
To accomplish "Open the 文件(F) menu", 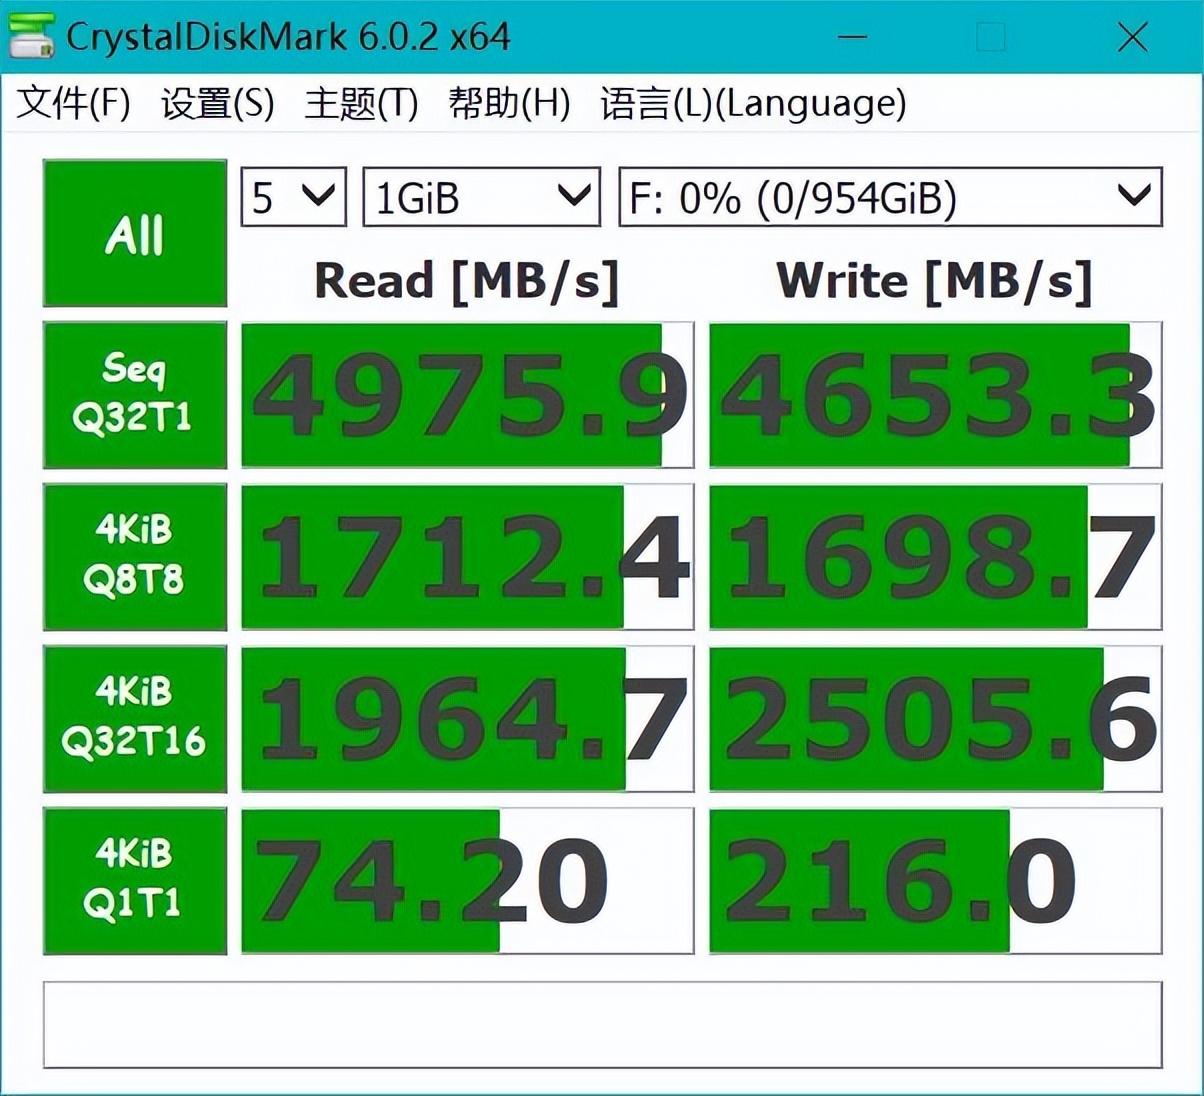I will click(x=73, y=103).
